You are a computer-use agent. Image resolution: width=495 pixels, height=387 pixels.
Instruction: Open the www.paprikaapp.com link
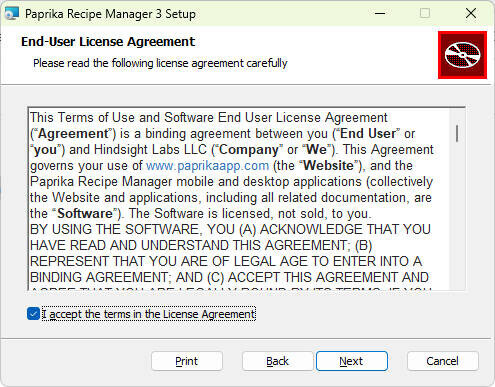(x=207, y=166)
